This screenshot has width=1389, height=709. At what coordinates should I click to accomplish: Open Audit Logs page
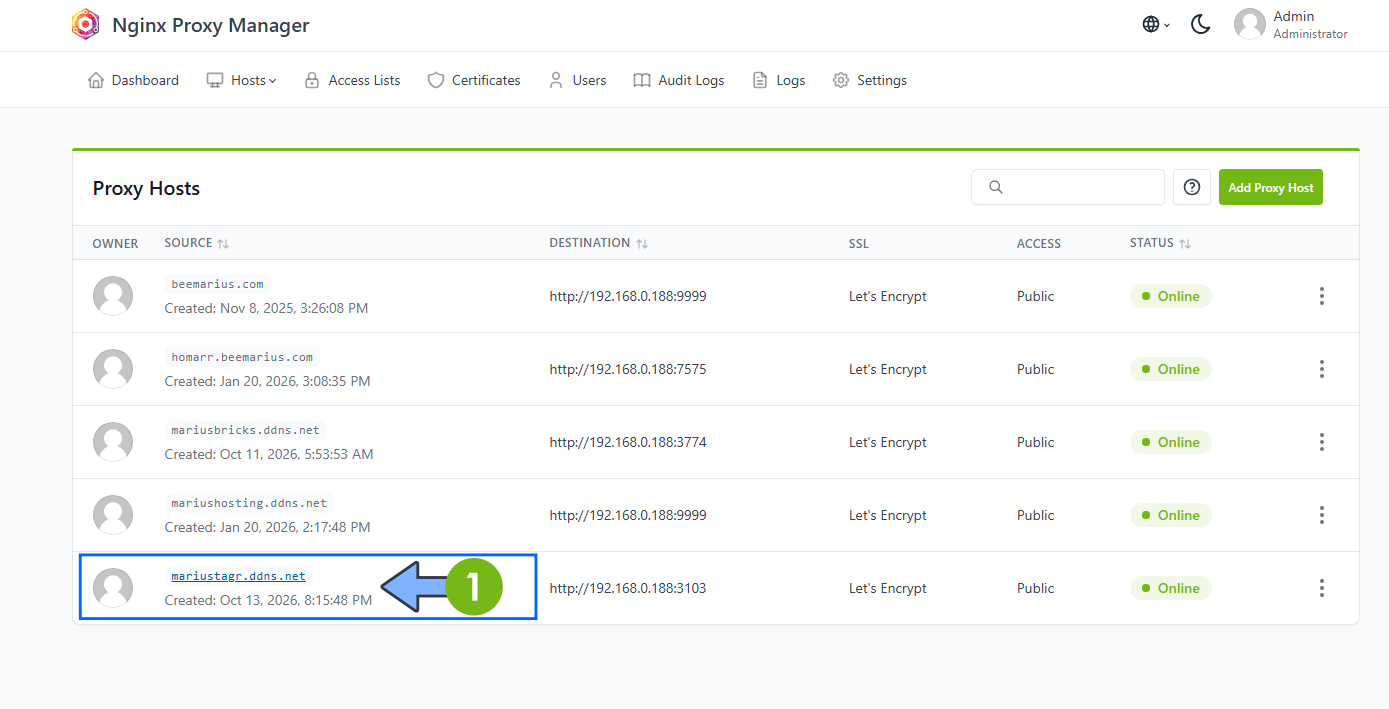[x=679, y=80]
